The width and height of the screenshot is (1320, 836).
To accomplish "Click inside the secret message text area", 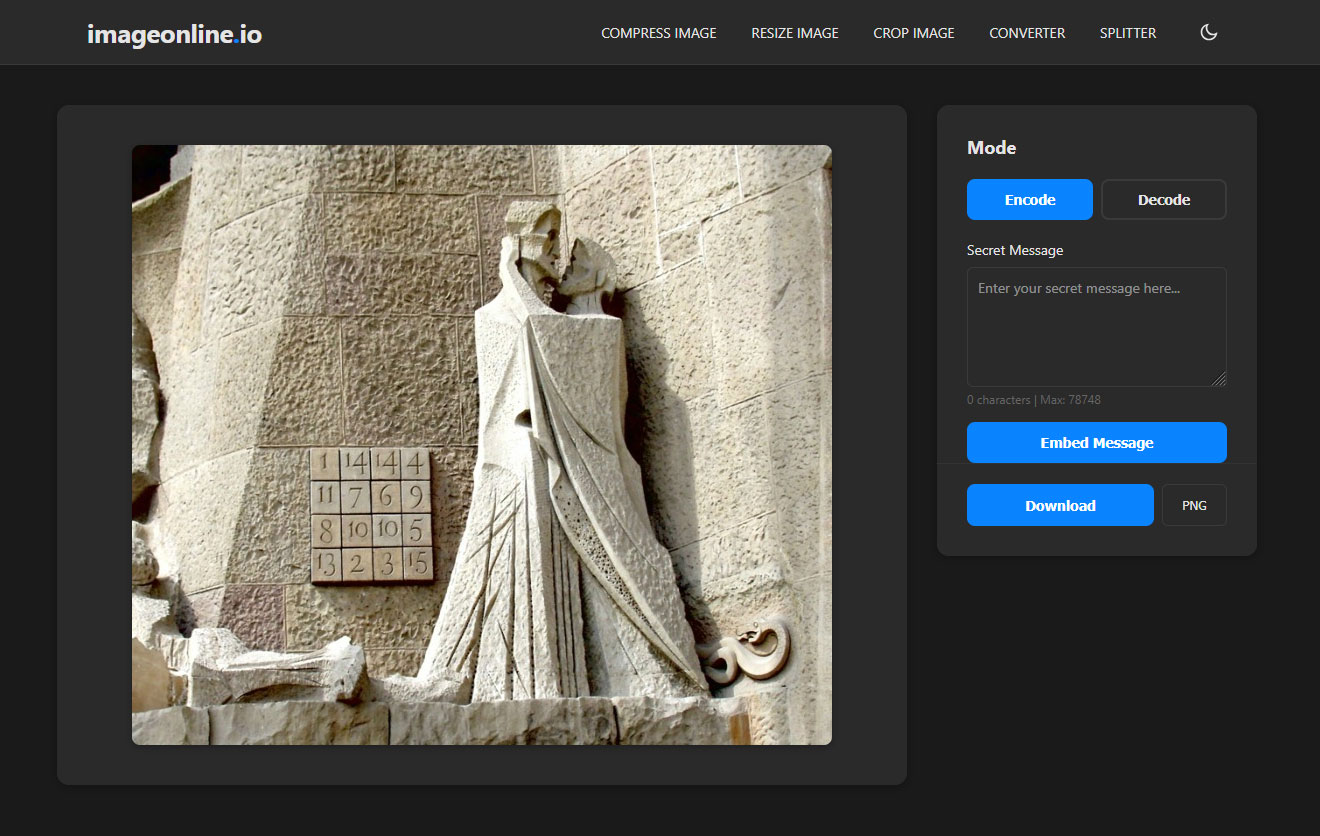I will point(1096,326).
